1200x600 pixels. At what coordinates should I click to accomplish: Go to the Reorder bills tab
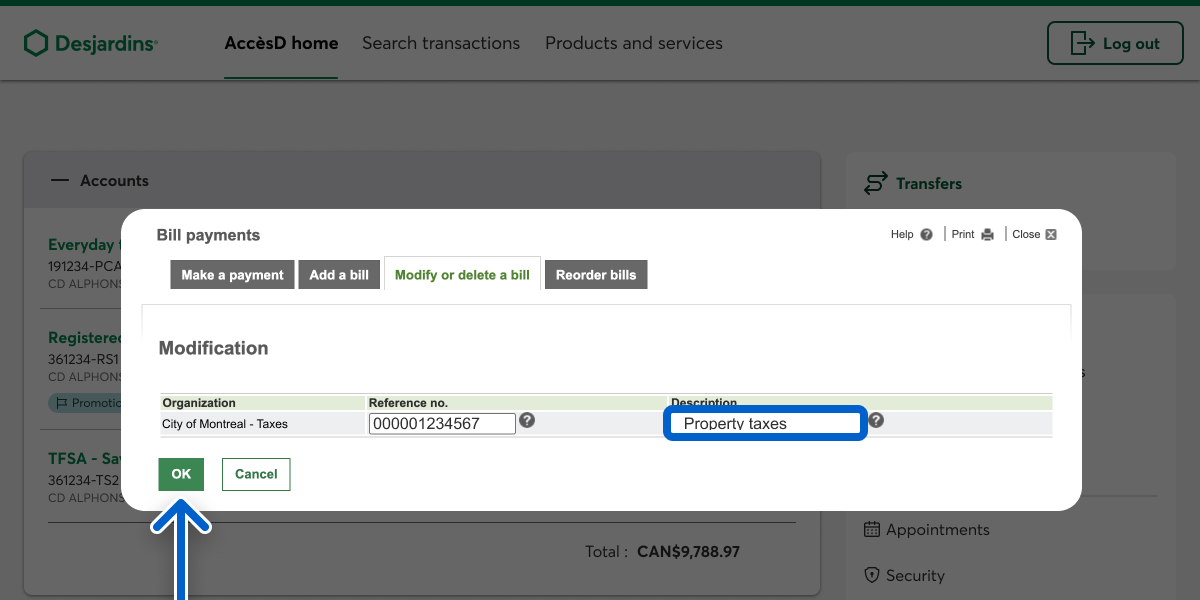(596, 275)
